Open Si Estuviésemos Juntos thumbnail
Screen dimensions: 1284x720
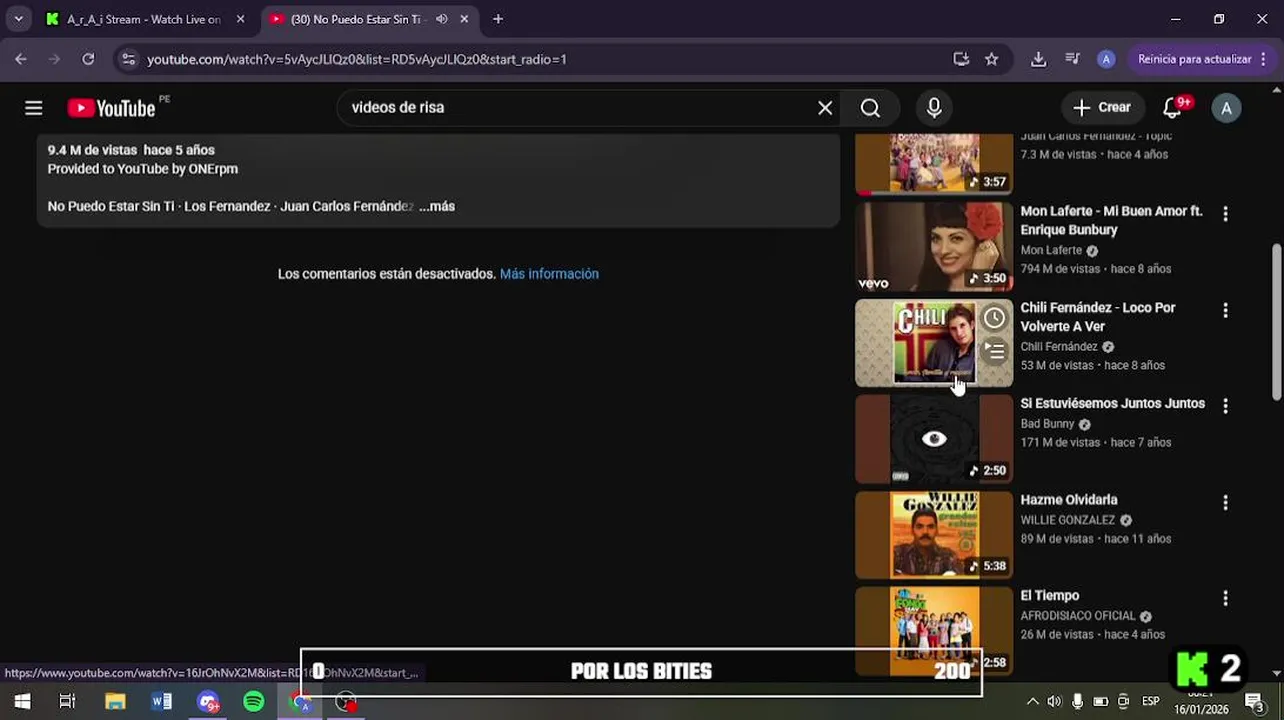(934, 439)
